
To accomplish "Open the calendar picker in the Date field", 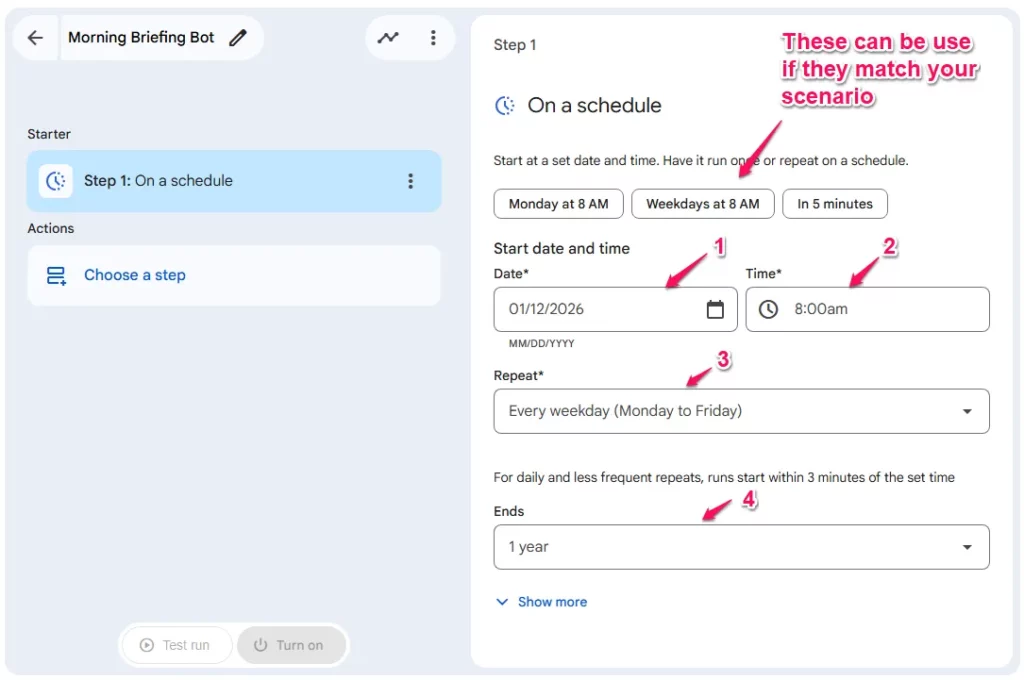I will [x=716, y=309].
